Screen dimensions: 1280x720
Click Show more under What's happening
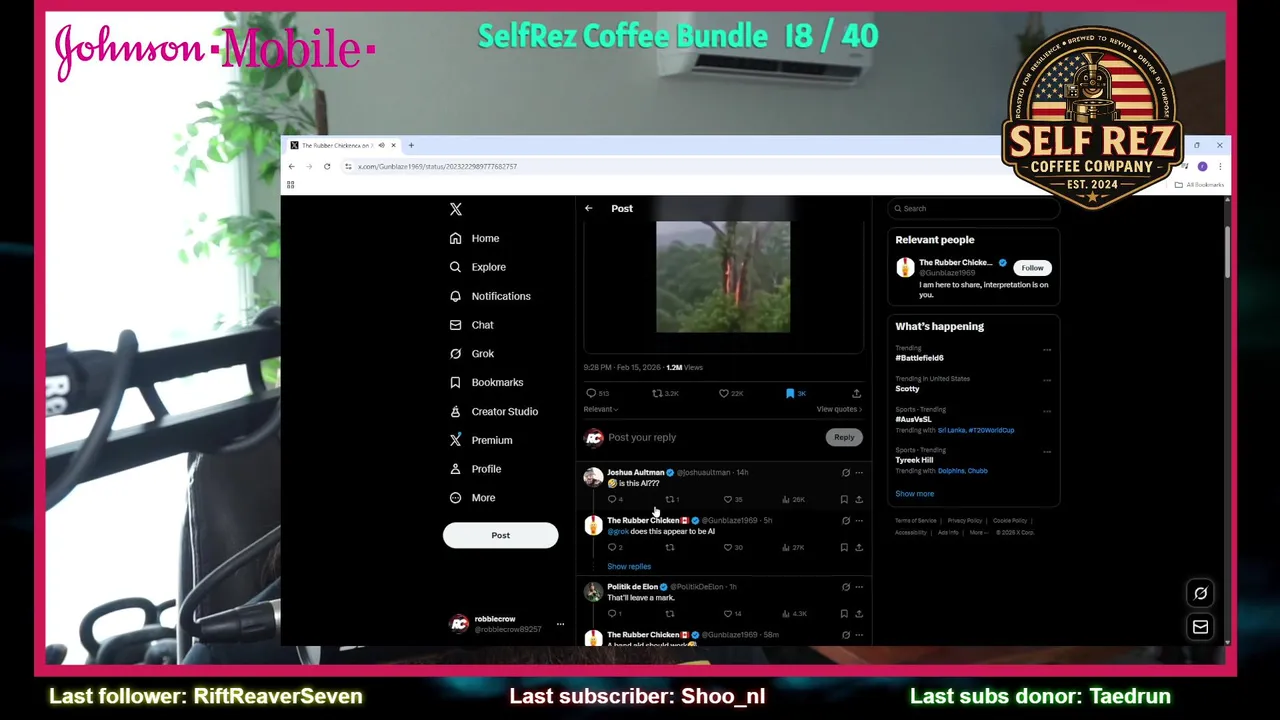tap(914, 494)
